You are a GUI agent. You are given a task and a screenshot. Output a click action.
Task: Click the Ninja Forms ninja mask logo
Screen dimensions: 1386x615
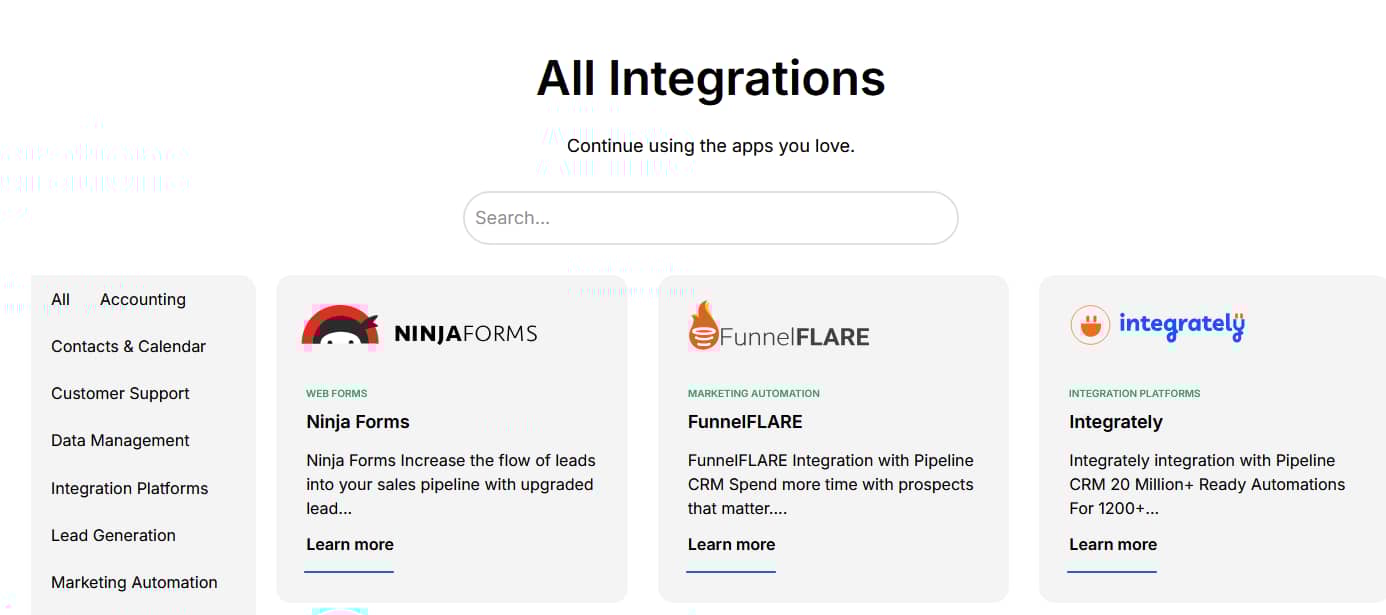(x=340, y=325)
